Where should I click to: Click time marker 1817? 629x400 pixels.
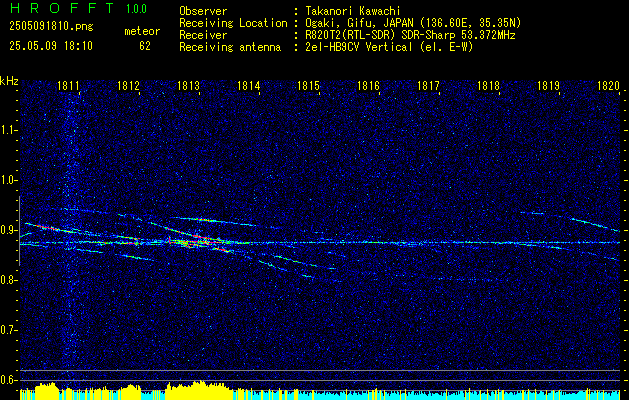[x=428, y=86]
